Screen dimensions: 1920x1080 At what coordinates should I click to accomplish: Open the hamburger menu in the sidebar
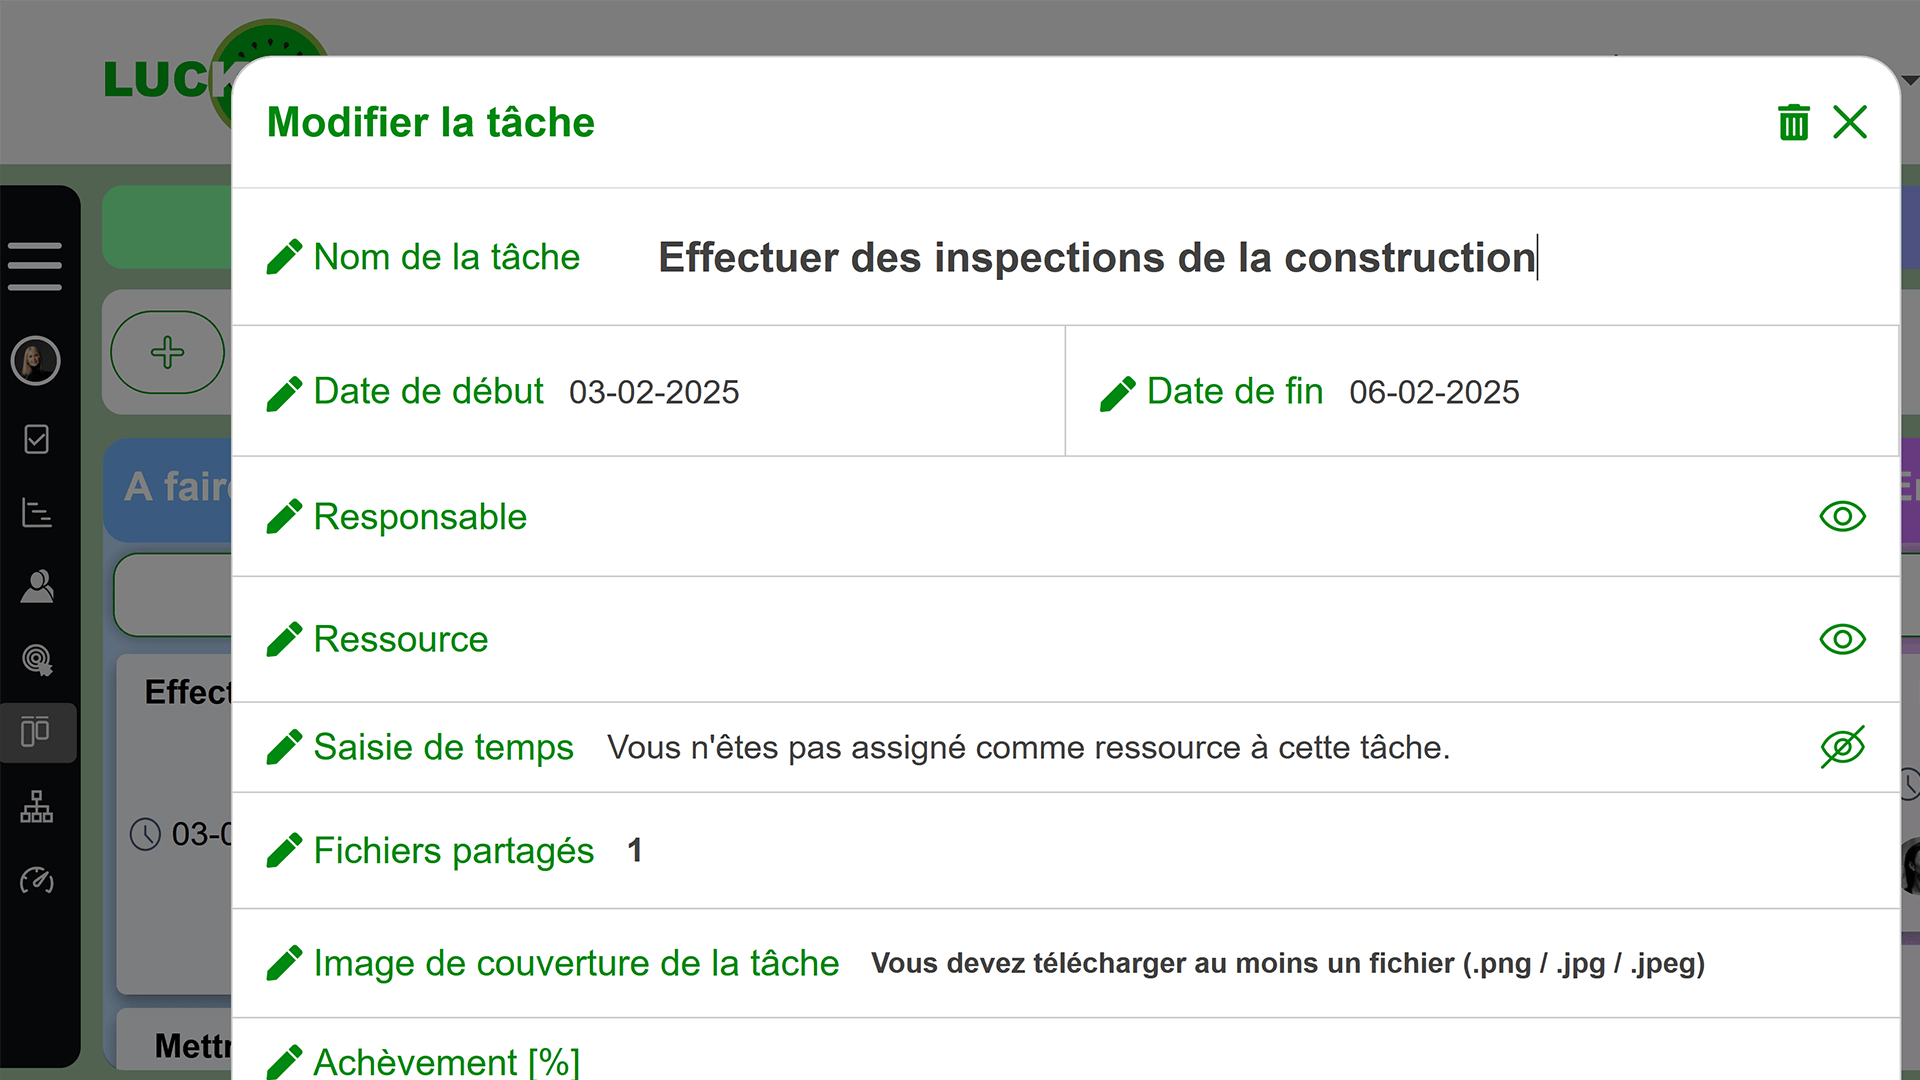(x=37, y=265)
